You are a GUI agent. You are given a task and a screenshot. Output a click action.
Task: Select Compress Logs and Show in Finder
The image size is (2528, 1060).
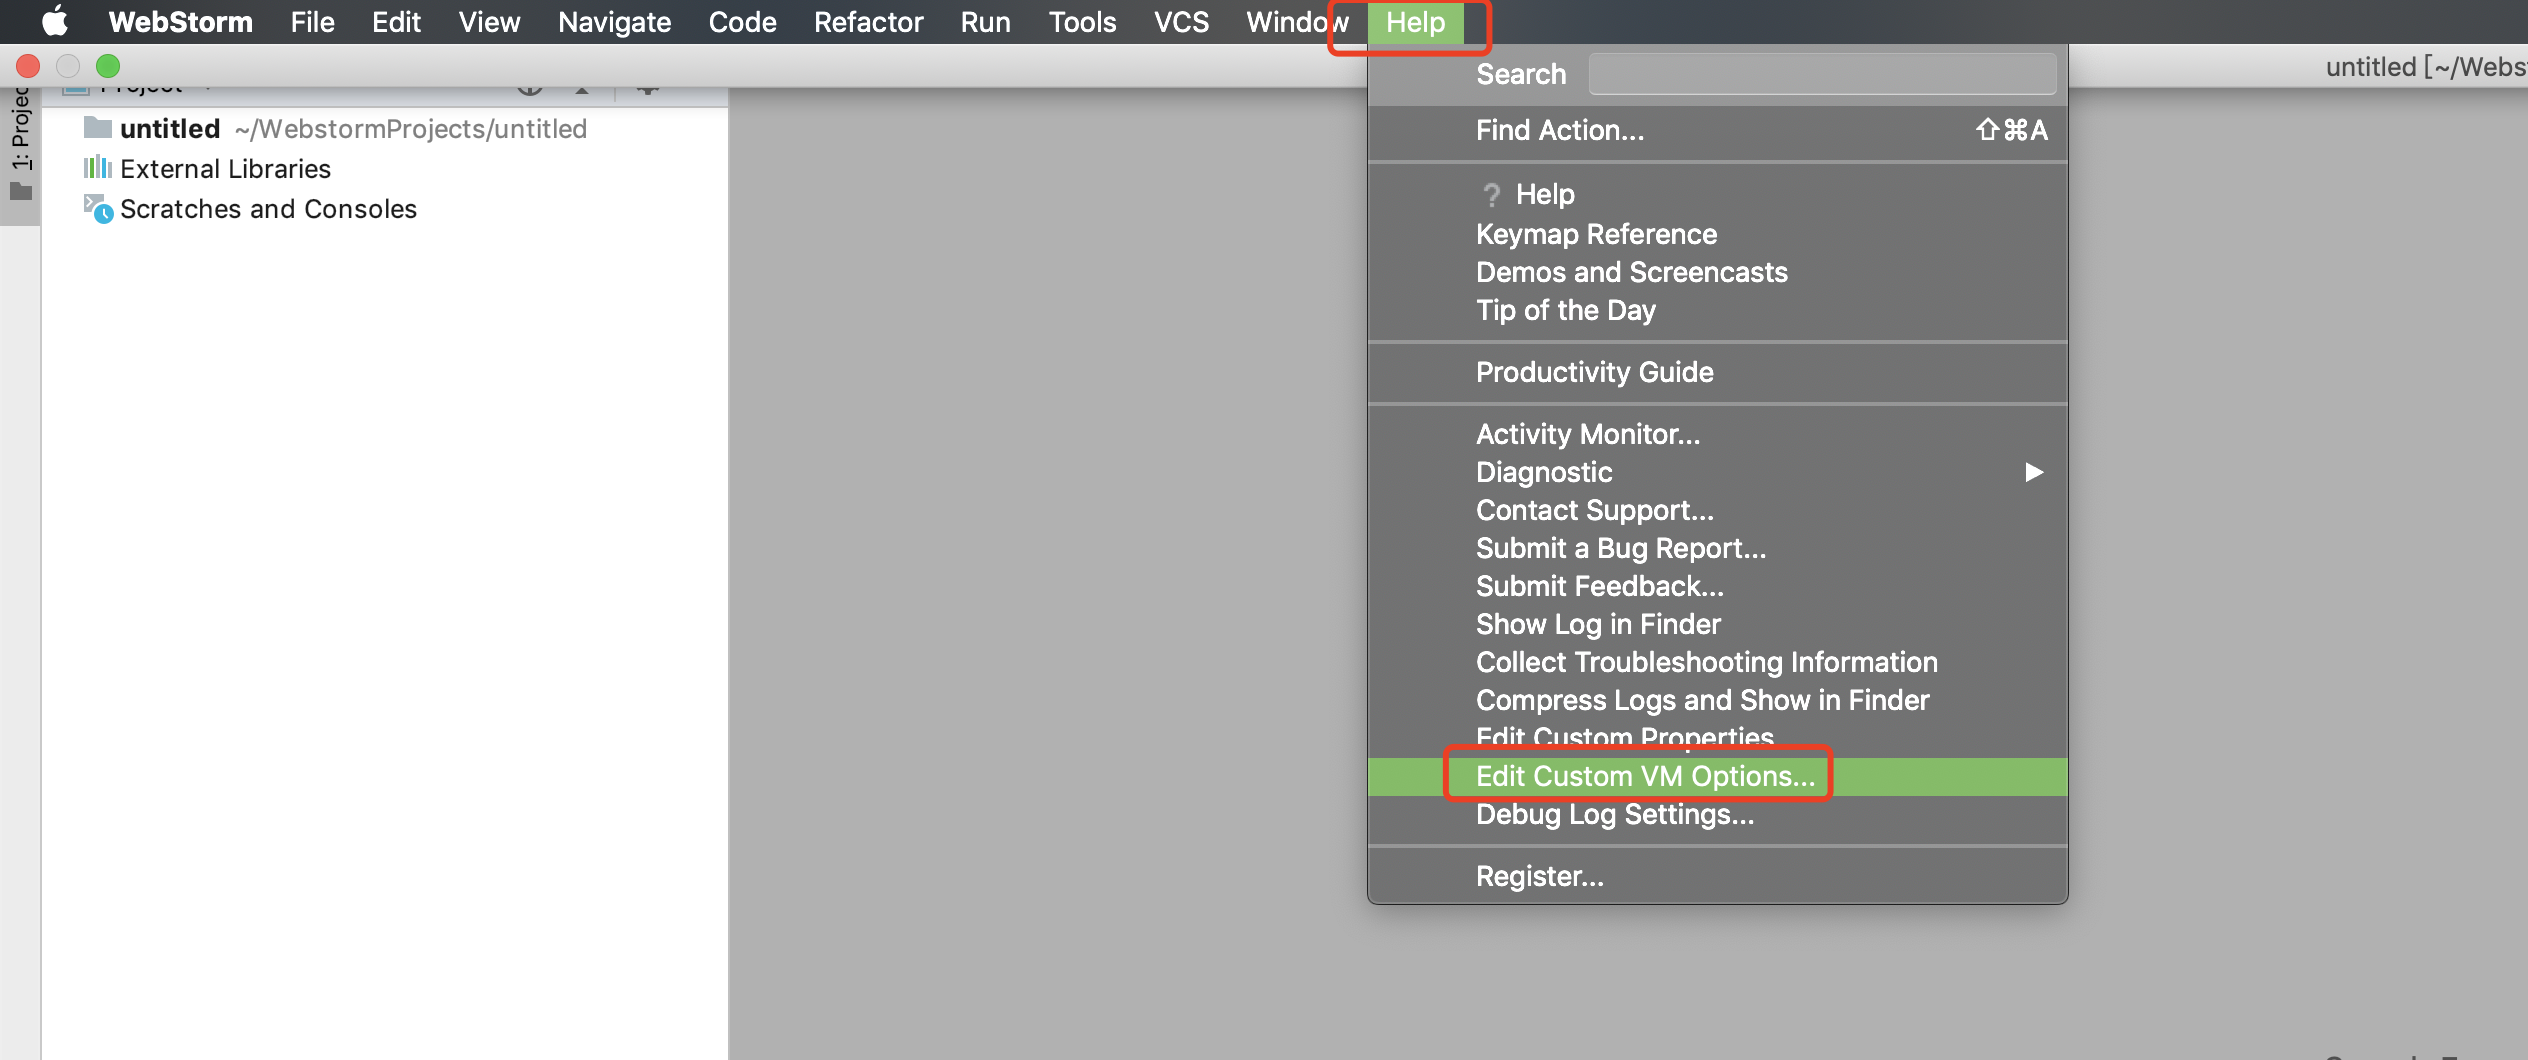(x=1717, y=700)
